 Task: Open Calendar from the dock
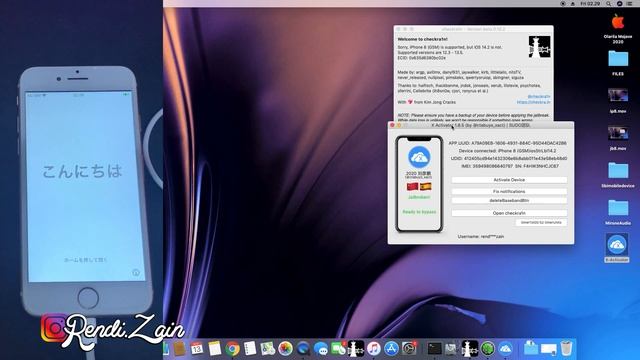(x=197, y=349)
